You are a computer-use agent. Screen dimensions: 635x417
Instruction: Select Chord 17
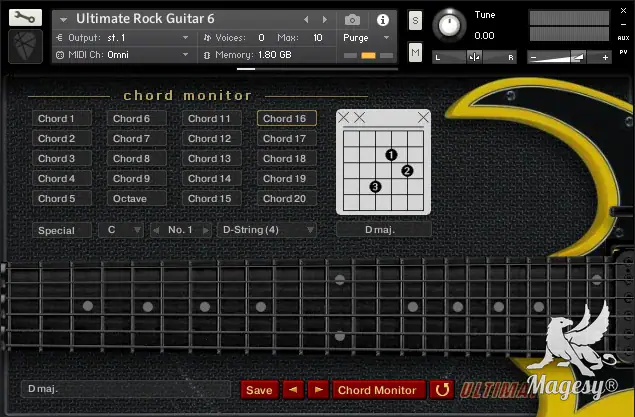pyautogui.click(x=287, y=138)
